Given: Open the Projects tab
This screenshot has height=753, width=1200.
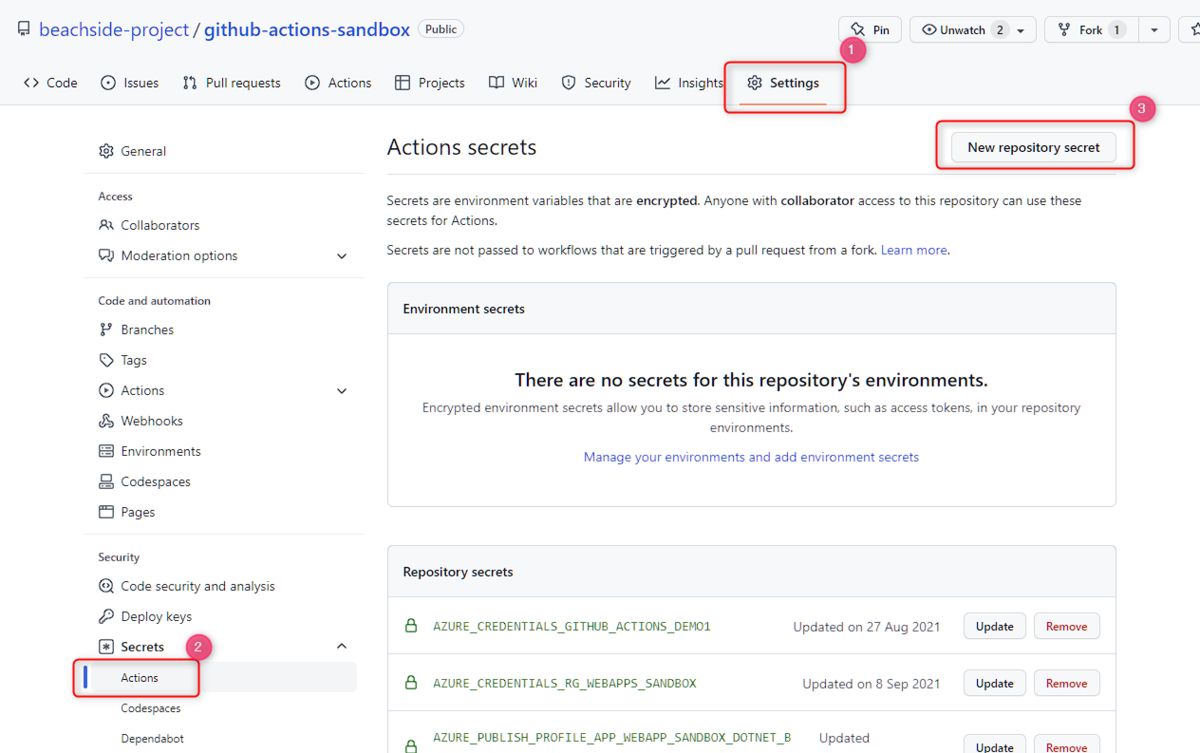Looking at the screenshot, I should [x=430, y=83].
